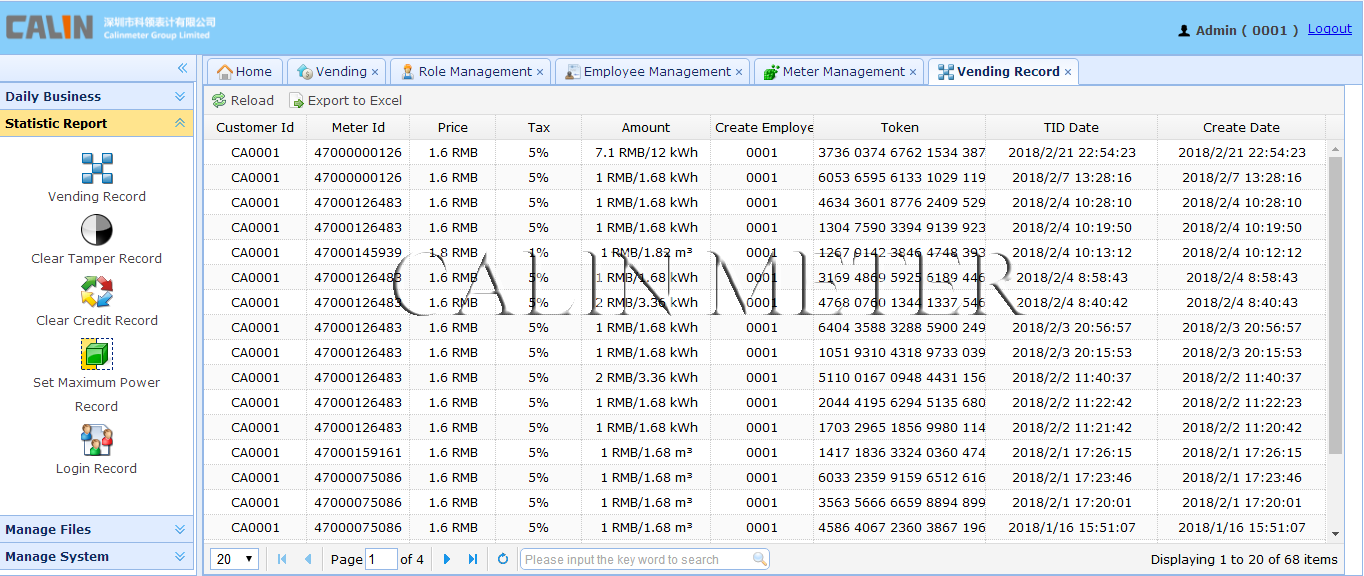This screenshot has height=576, width=1364.
Task: Expand the Manage System section
Action: [x=180, y=557]
